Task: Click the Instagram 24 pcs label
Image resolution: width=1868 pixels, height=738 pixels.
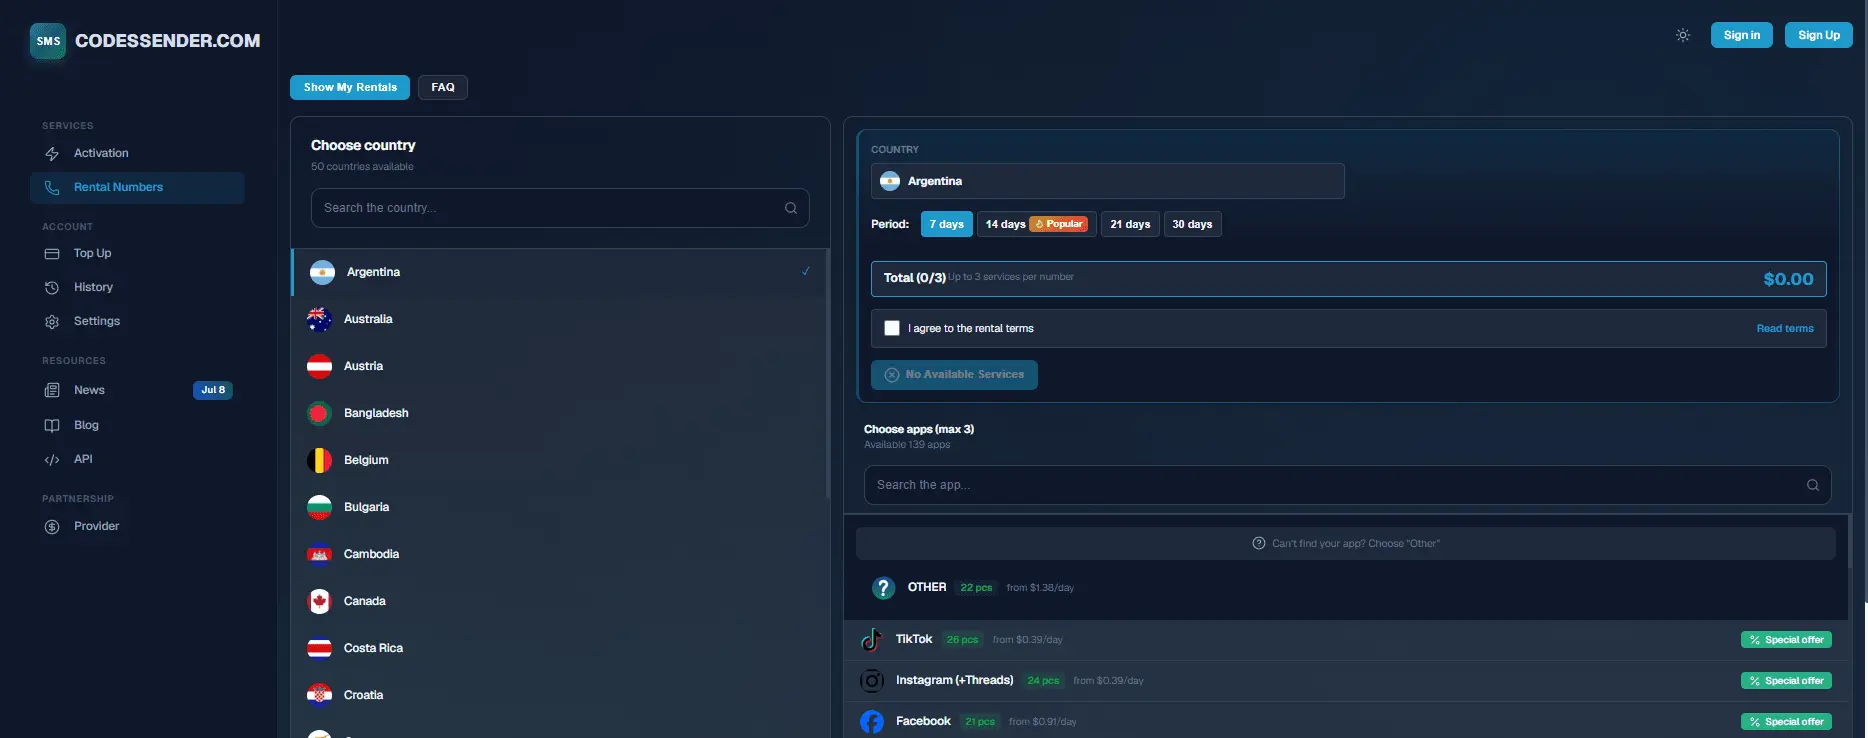Action: point(1043,681)
